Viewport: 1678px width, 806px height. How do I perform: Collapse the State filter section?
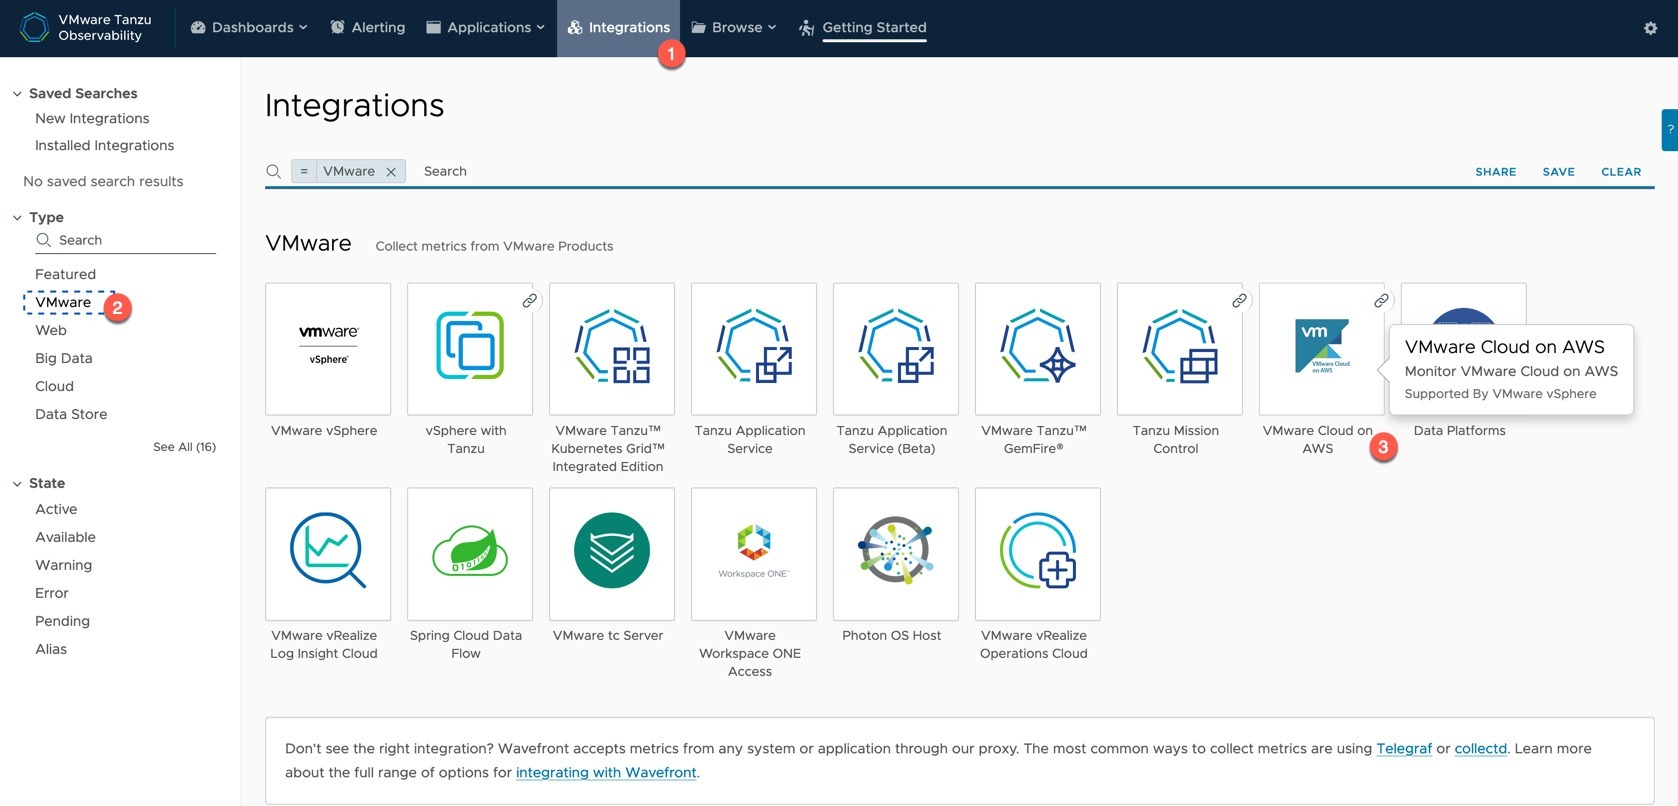coord(17,484)
